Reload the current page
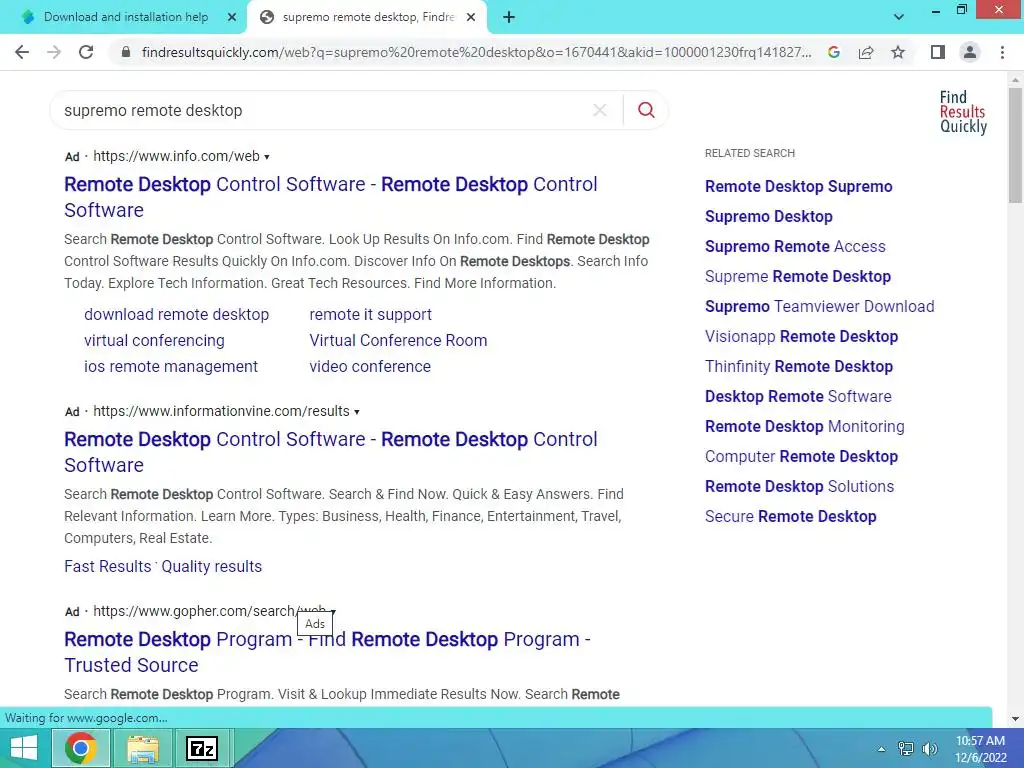This screenshot has width=1024, height=768. 86,52
